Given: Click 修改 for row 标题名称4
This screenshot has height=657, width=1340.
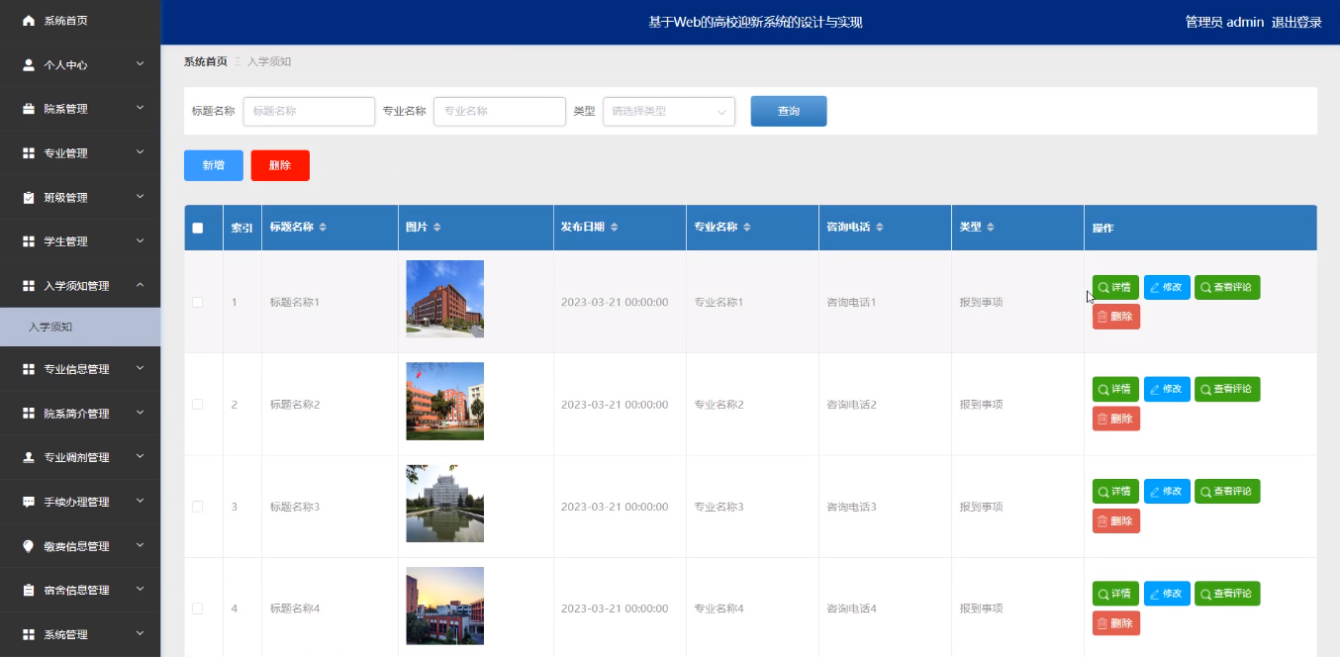Looking at the screenshot, I should coord(1167,593).
